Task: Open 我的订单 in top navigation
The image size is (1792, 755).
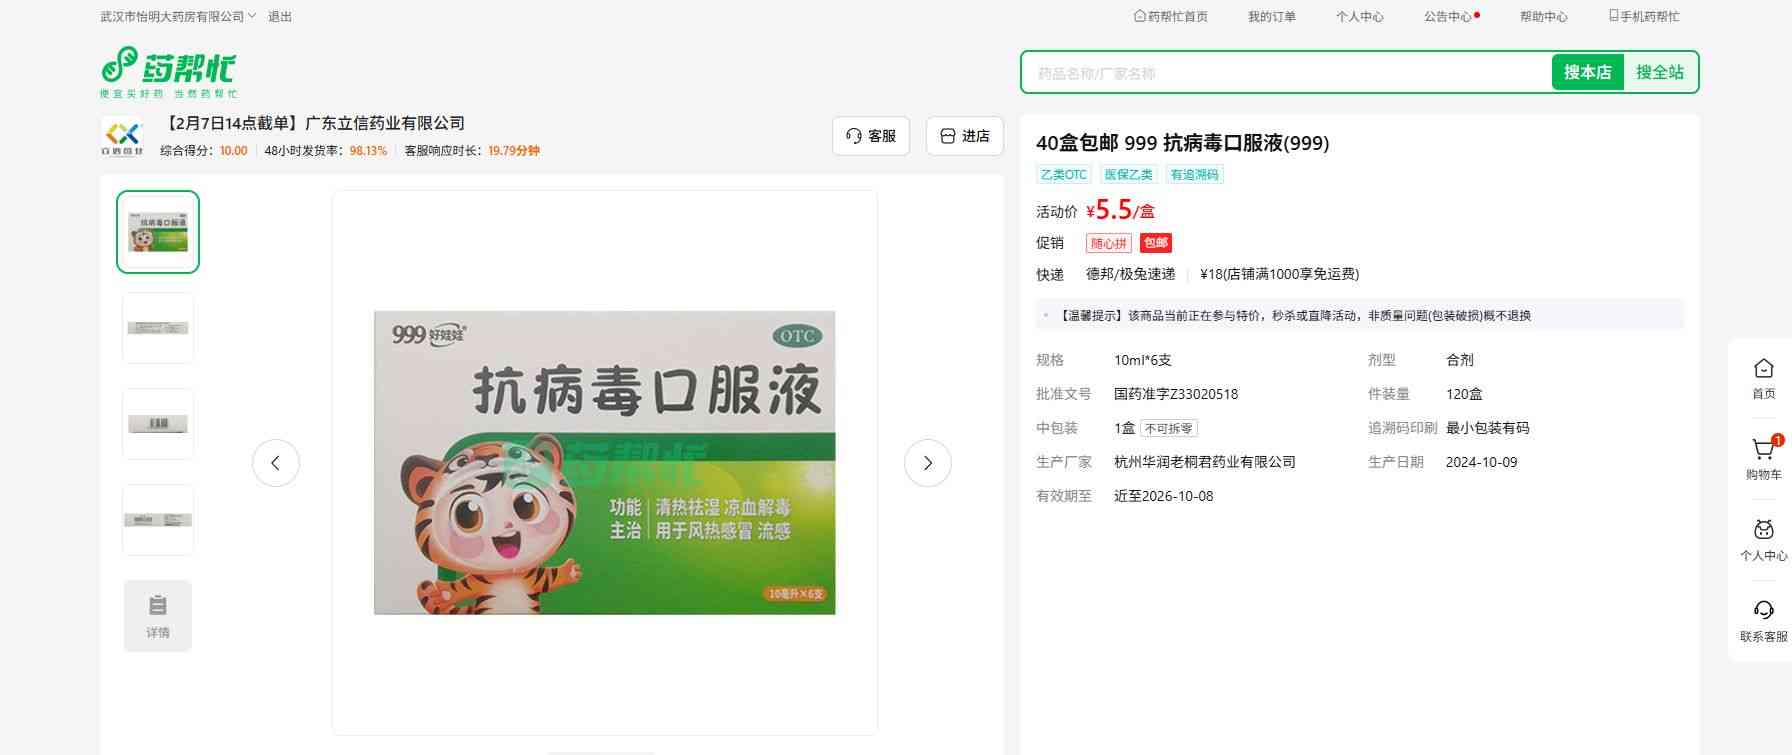Action: point(1271,17)
